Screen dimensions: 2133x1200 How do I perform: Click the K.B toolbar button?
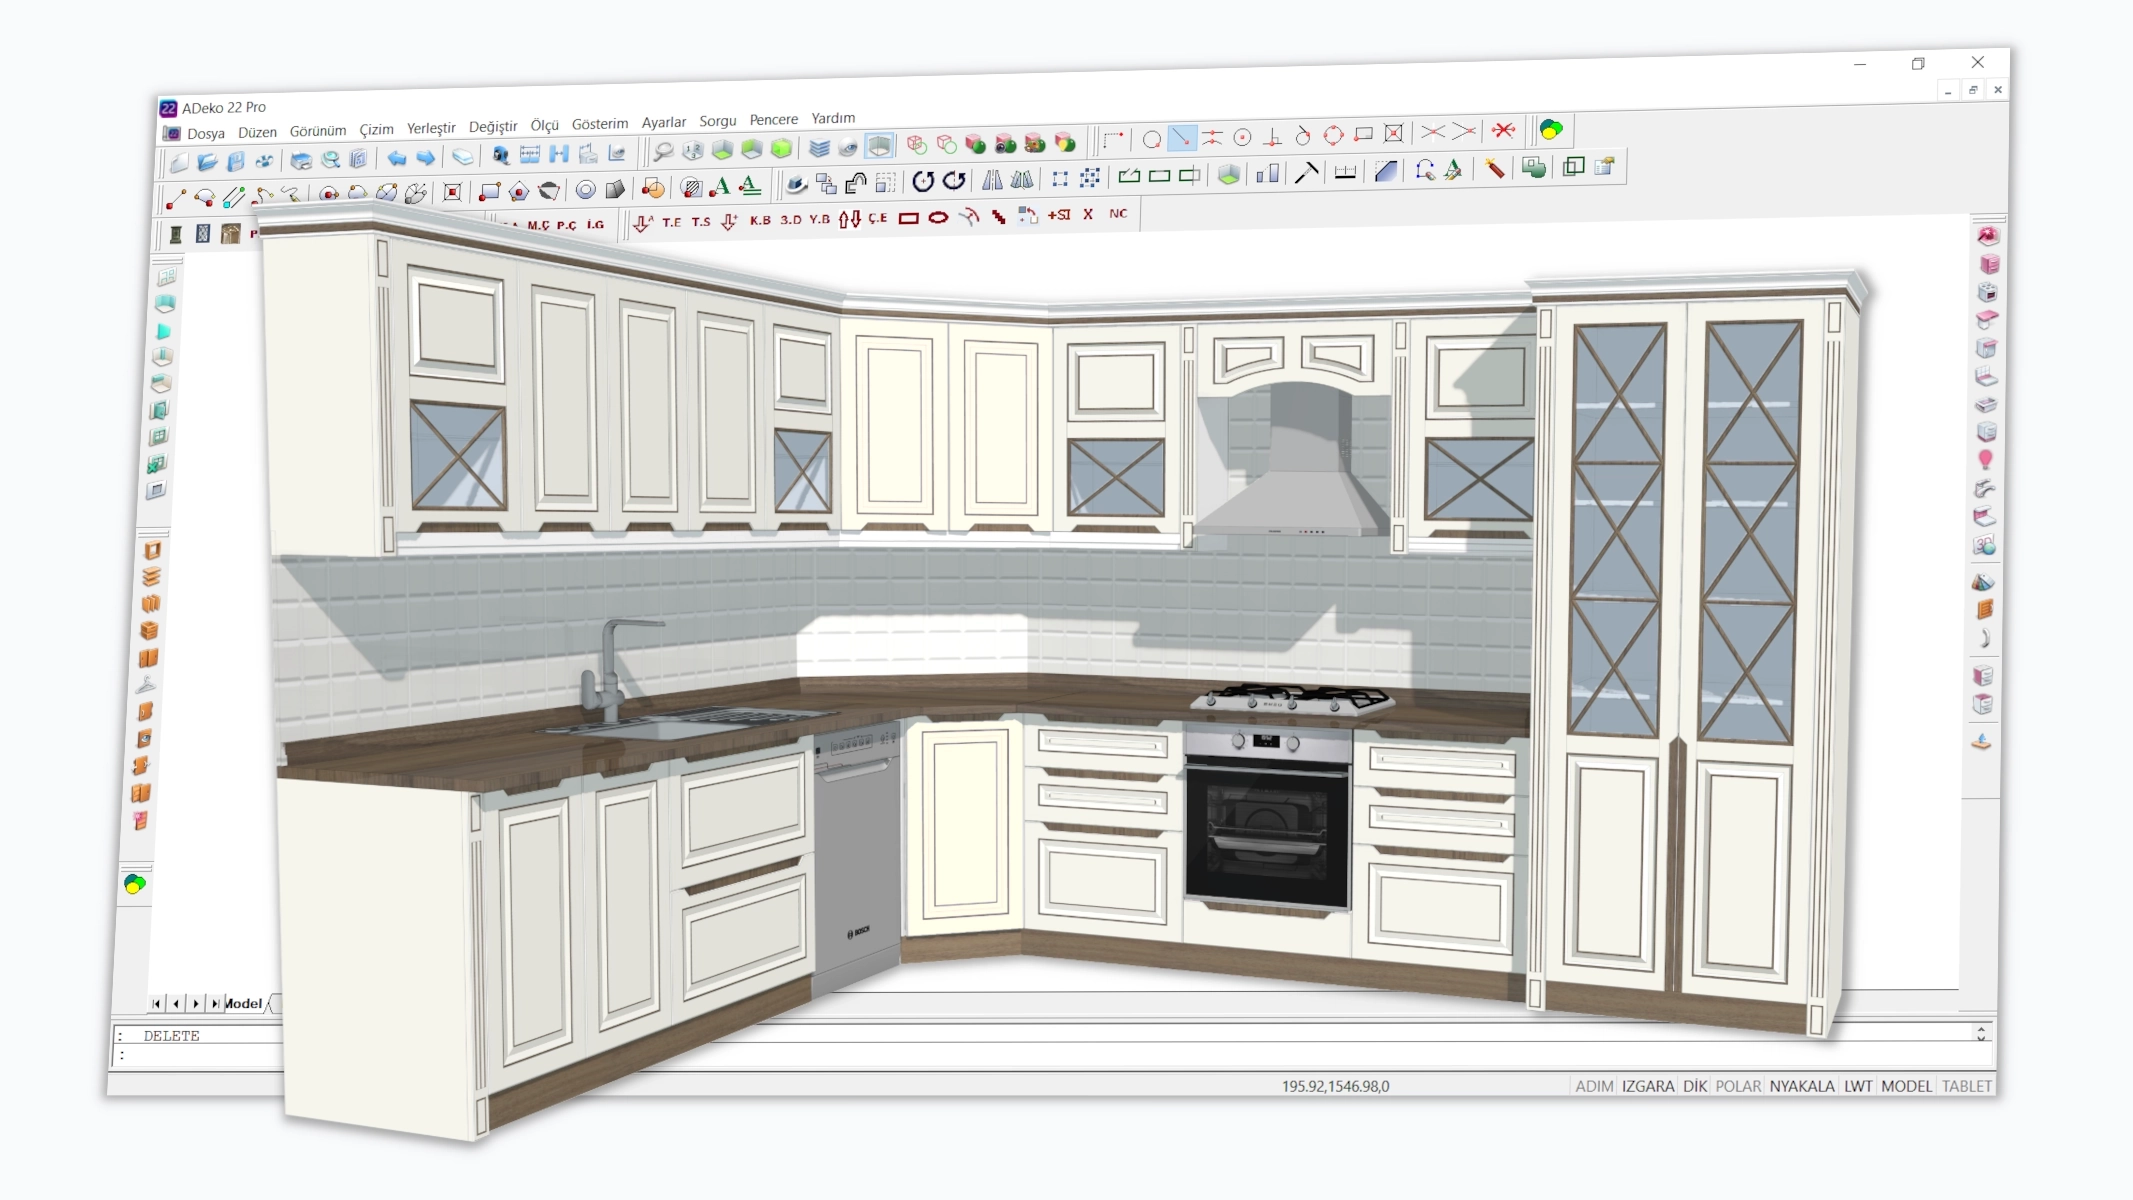coord(760,220)
